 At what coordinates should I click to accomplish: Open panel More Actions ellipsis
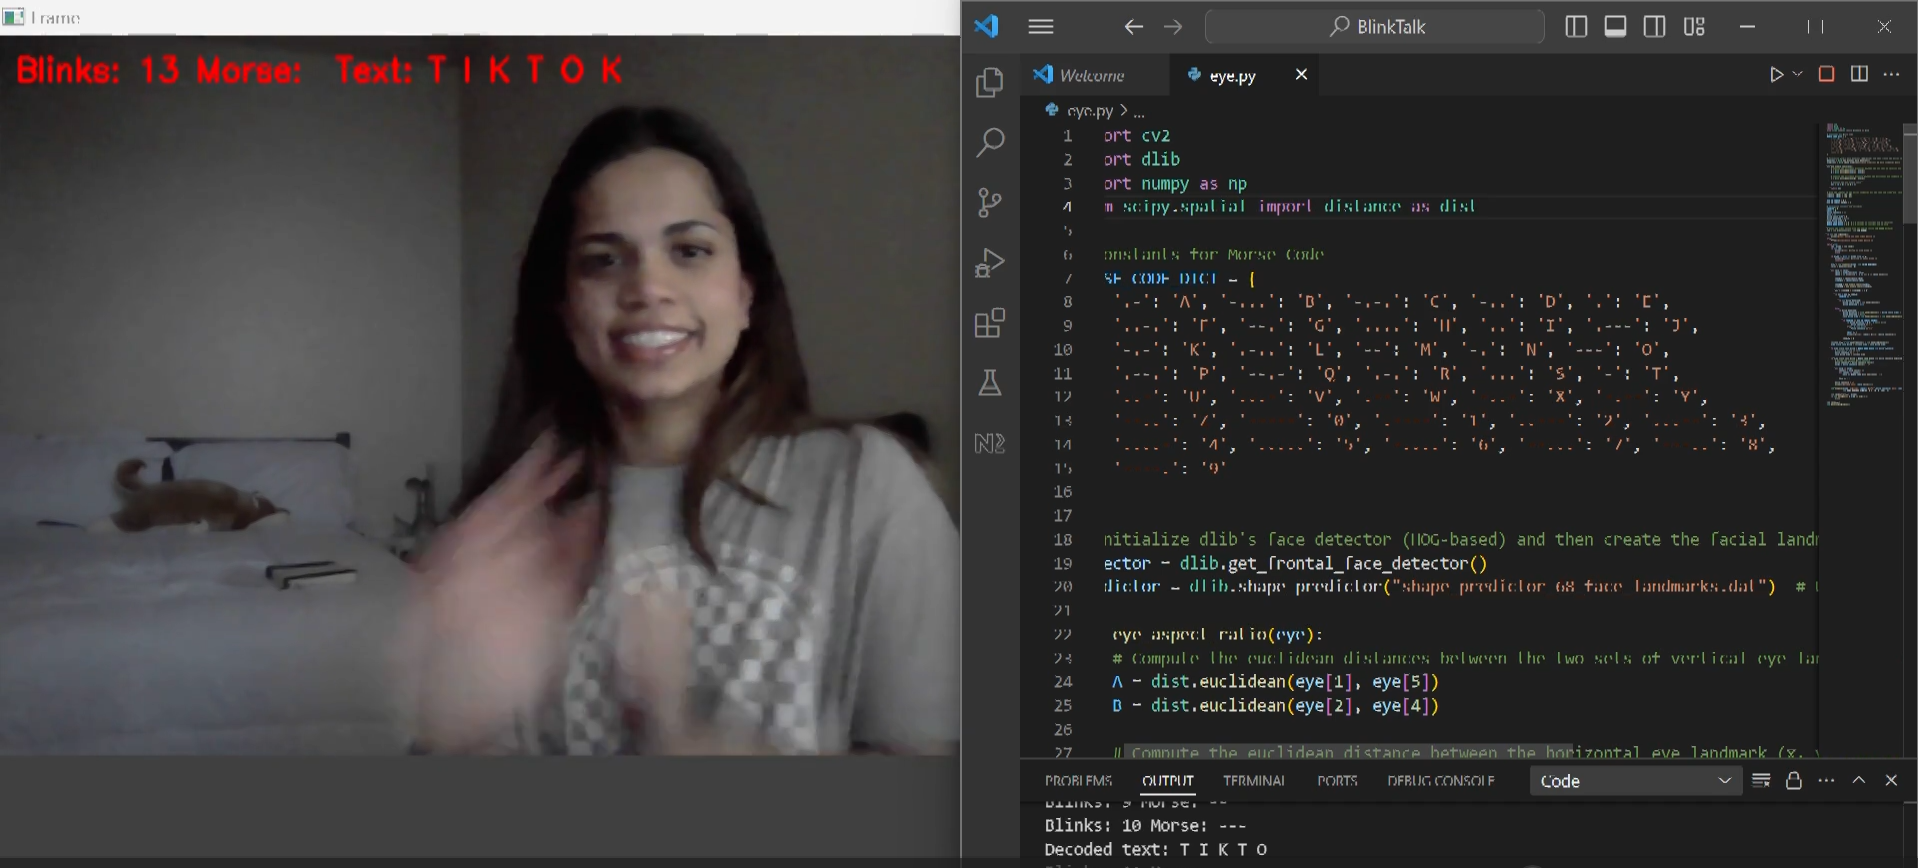point(1826,780)
